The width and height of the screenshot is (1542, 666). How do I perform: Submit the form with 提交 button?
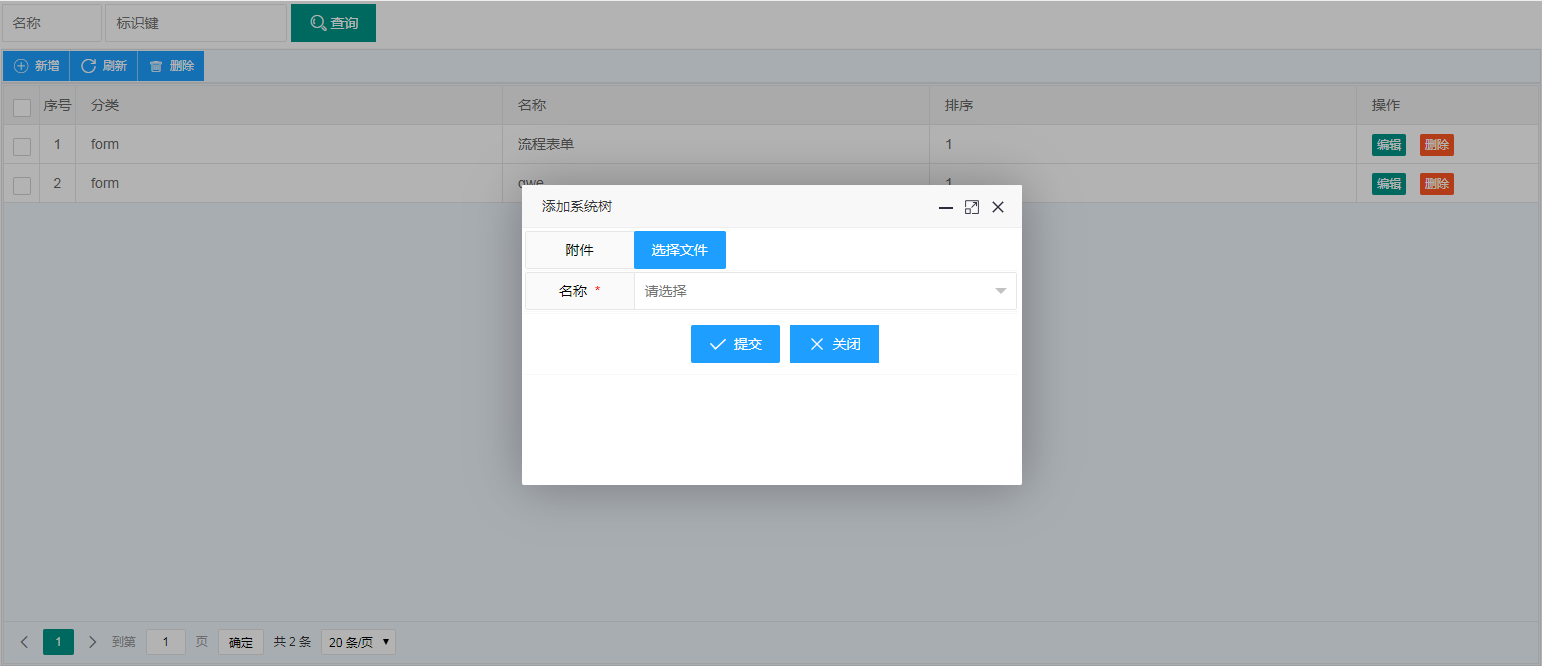tap(735, 344)
